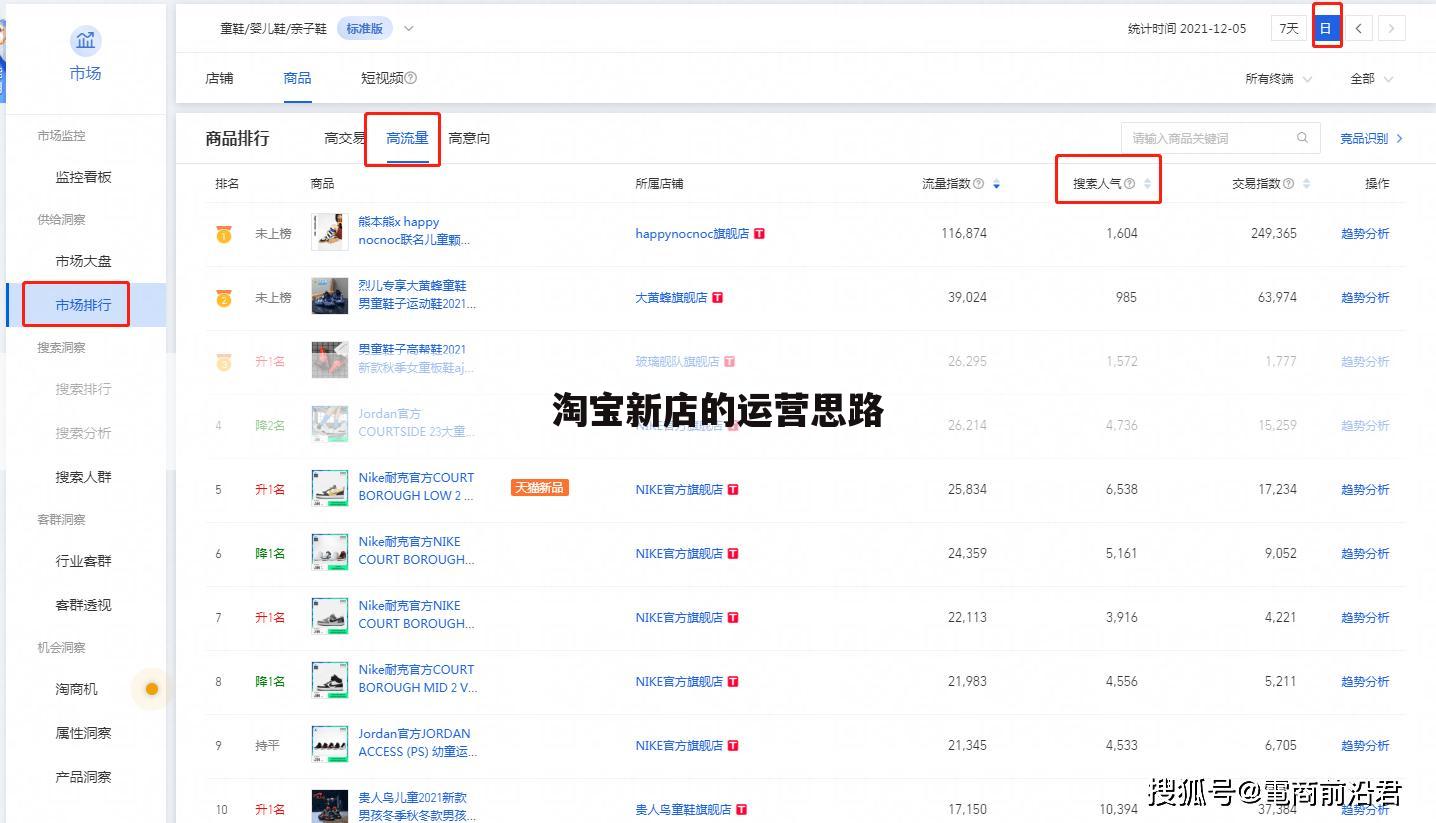Viewport: 1436px width, 823px height.
Task: Click the 童鞋/婴儿鞋/亲子鞋 category text
Action: (274, 28)
